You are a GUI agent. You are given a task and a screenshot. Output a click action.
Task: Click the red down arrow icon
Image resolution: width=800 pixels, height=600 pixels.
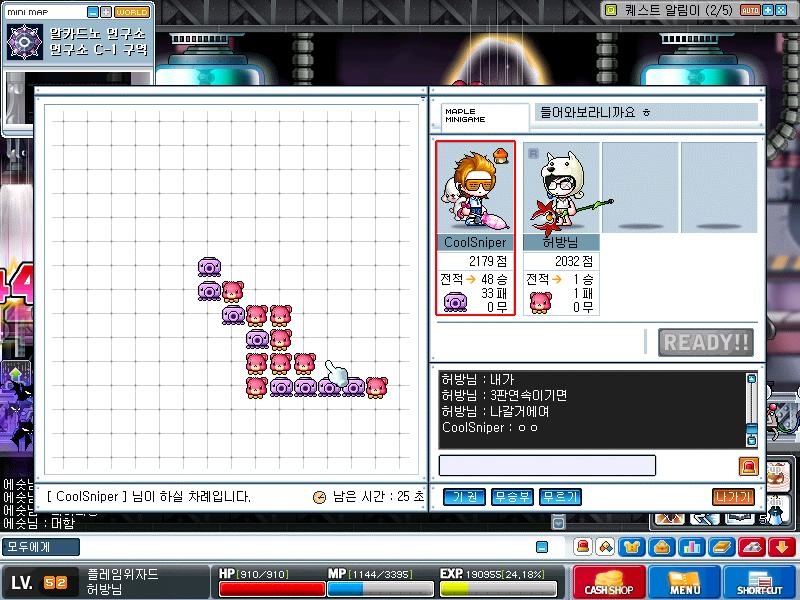point(782,547)
